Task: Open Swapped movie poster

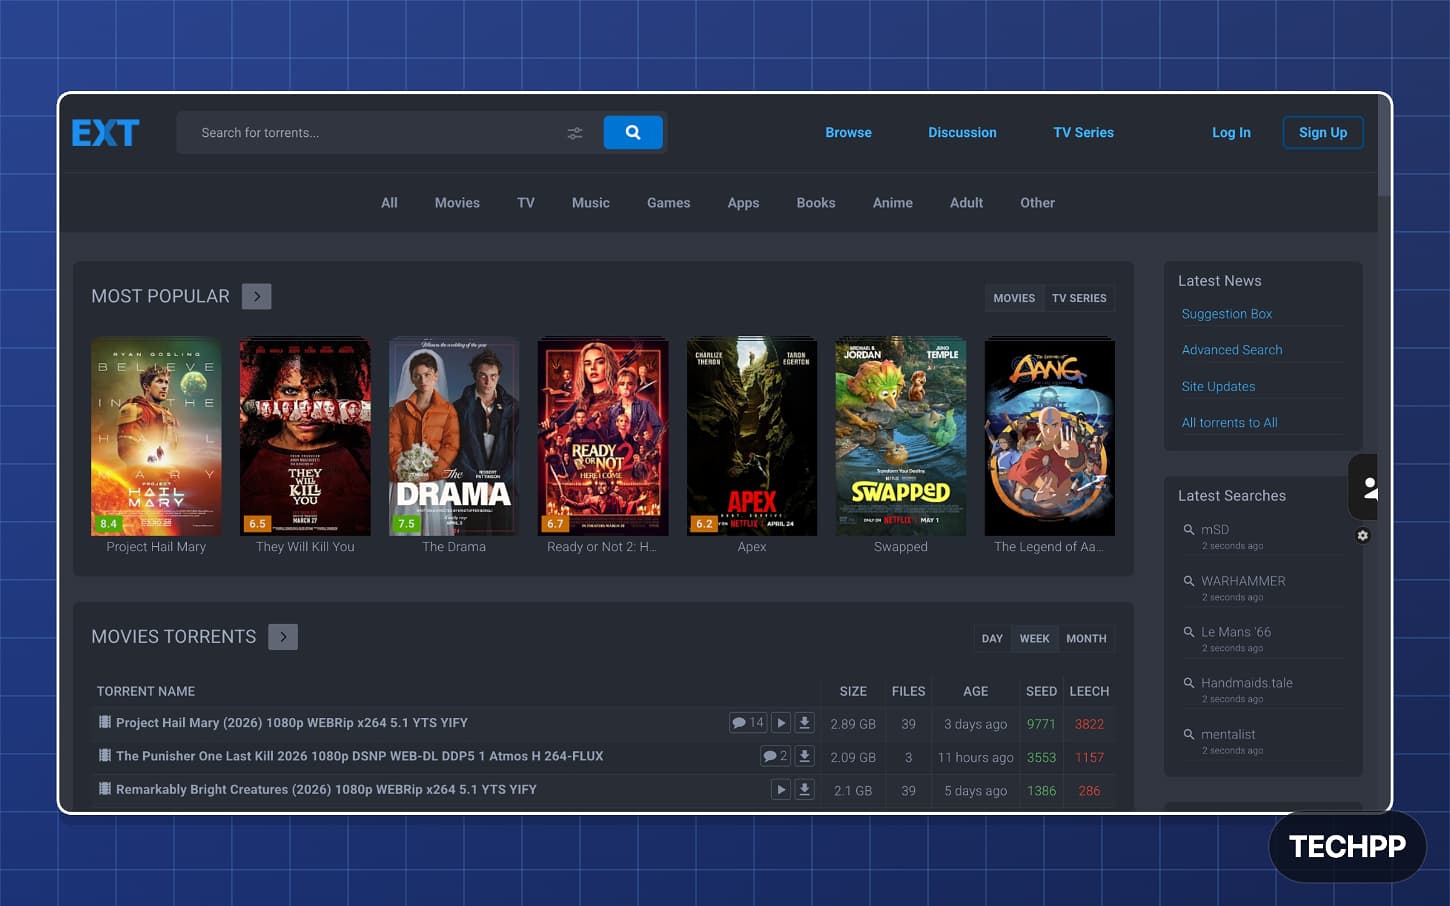Action: point(901,436)
